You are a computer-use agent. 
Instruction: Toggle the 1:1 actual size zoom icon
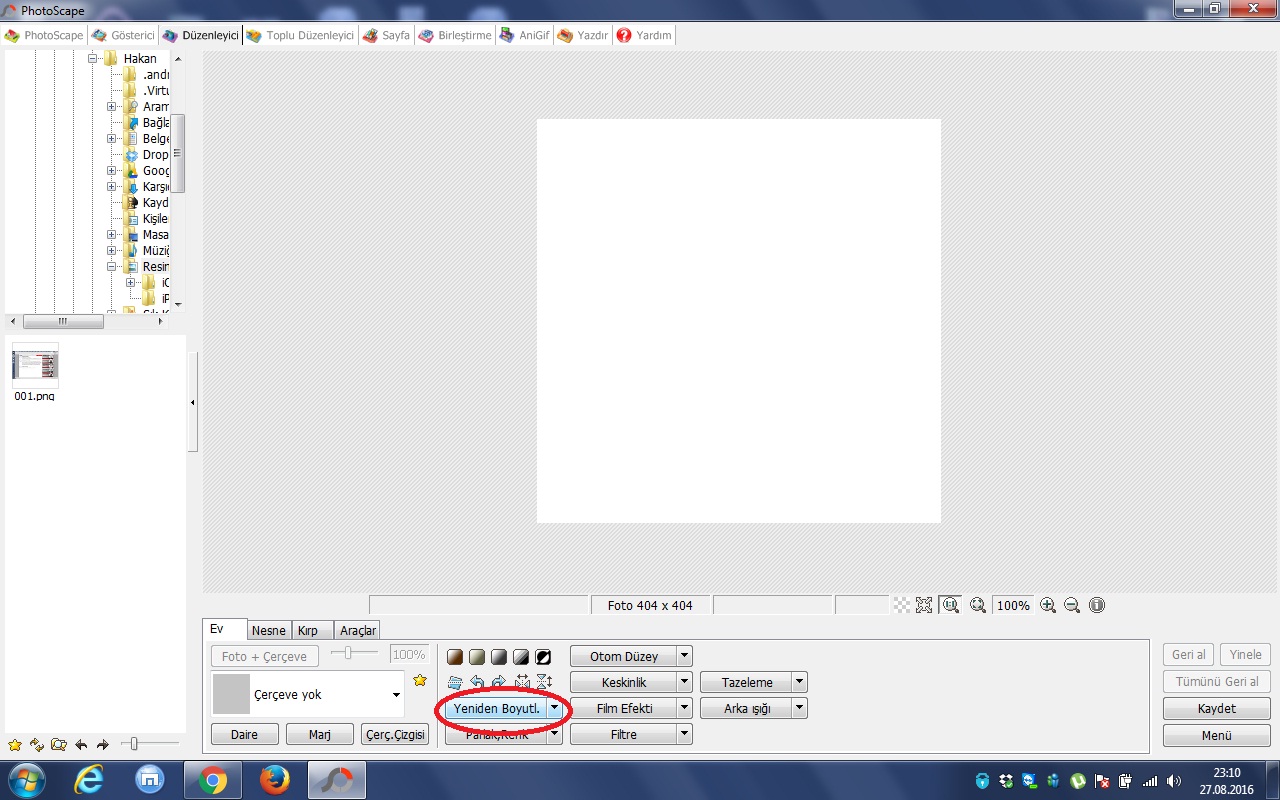[951, 605]
